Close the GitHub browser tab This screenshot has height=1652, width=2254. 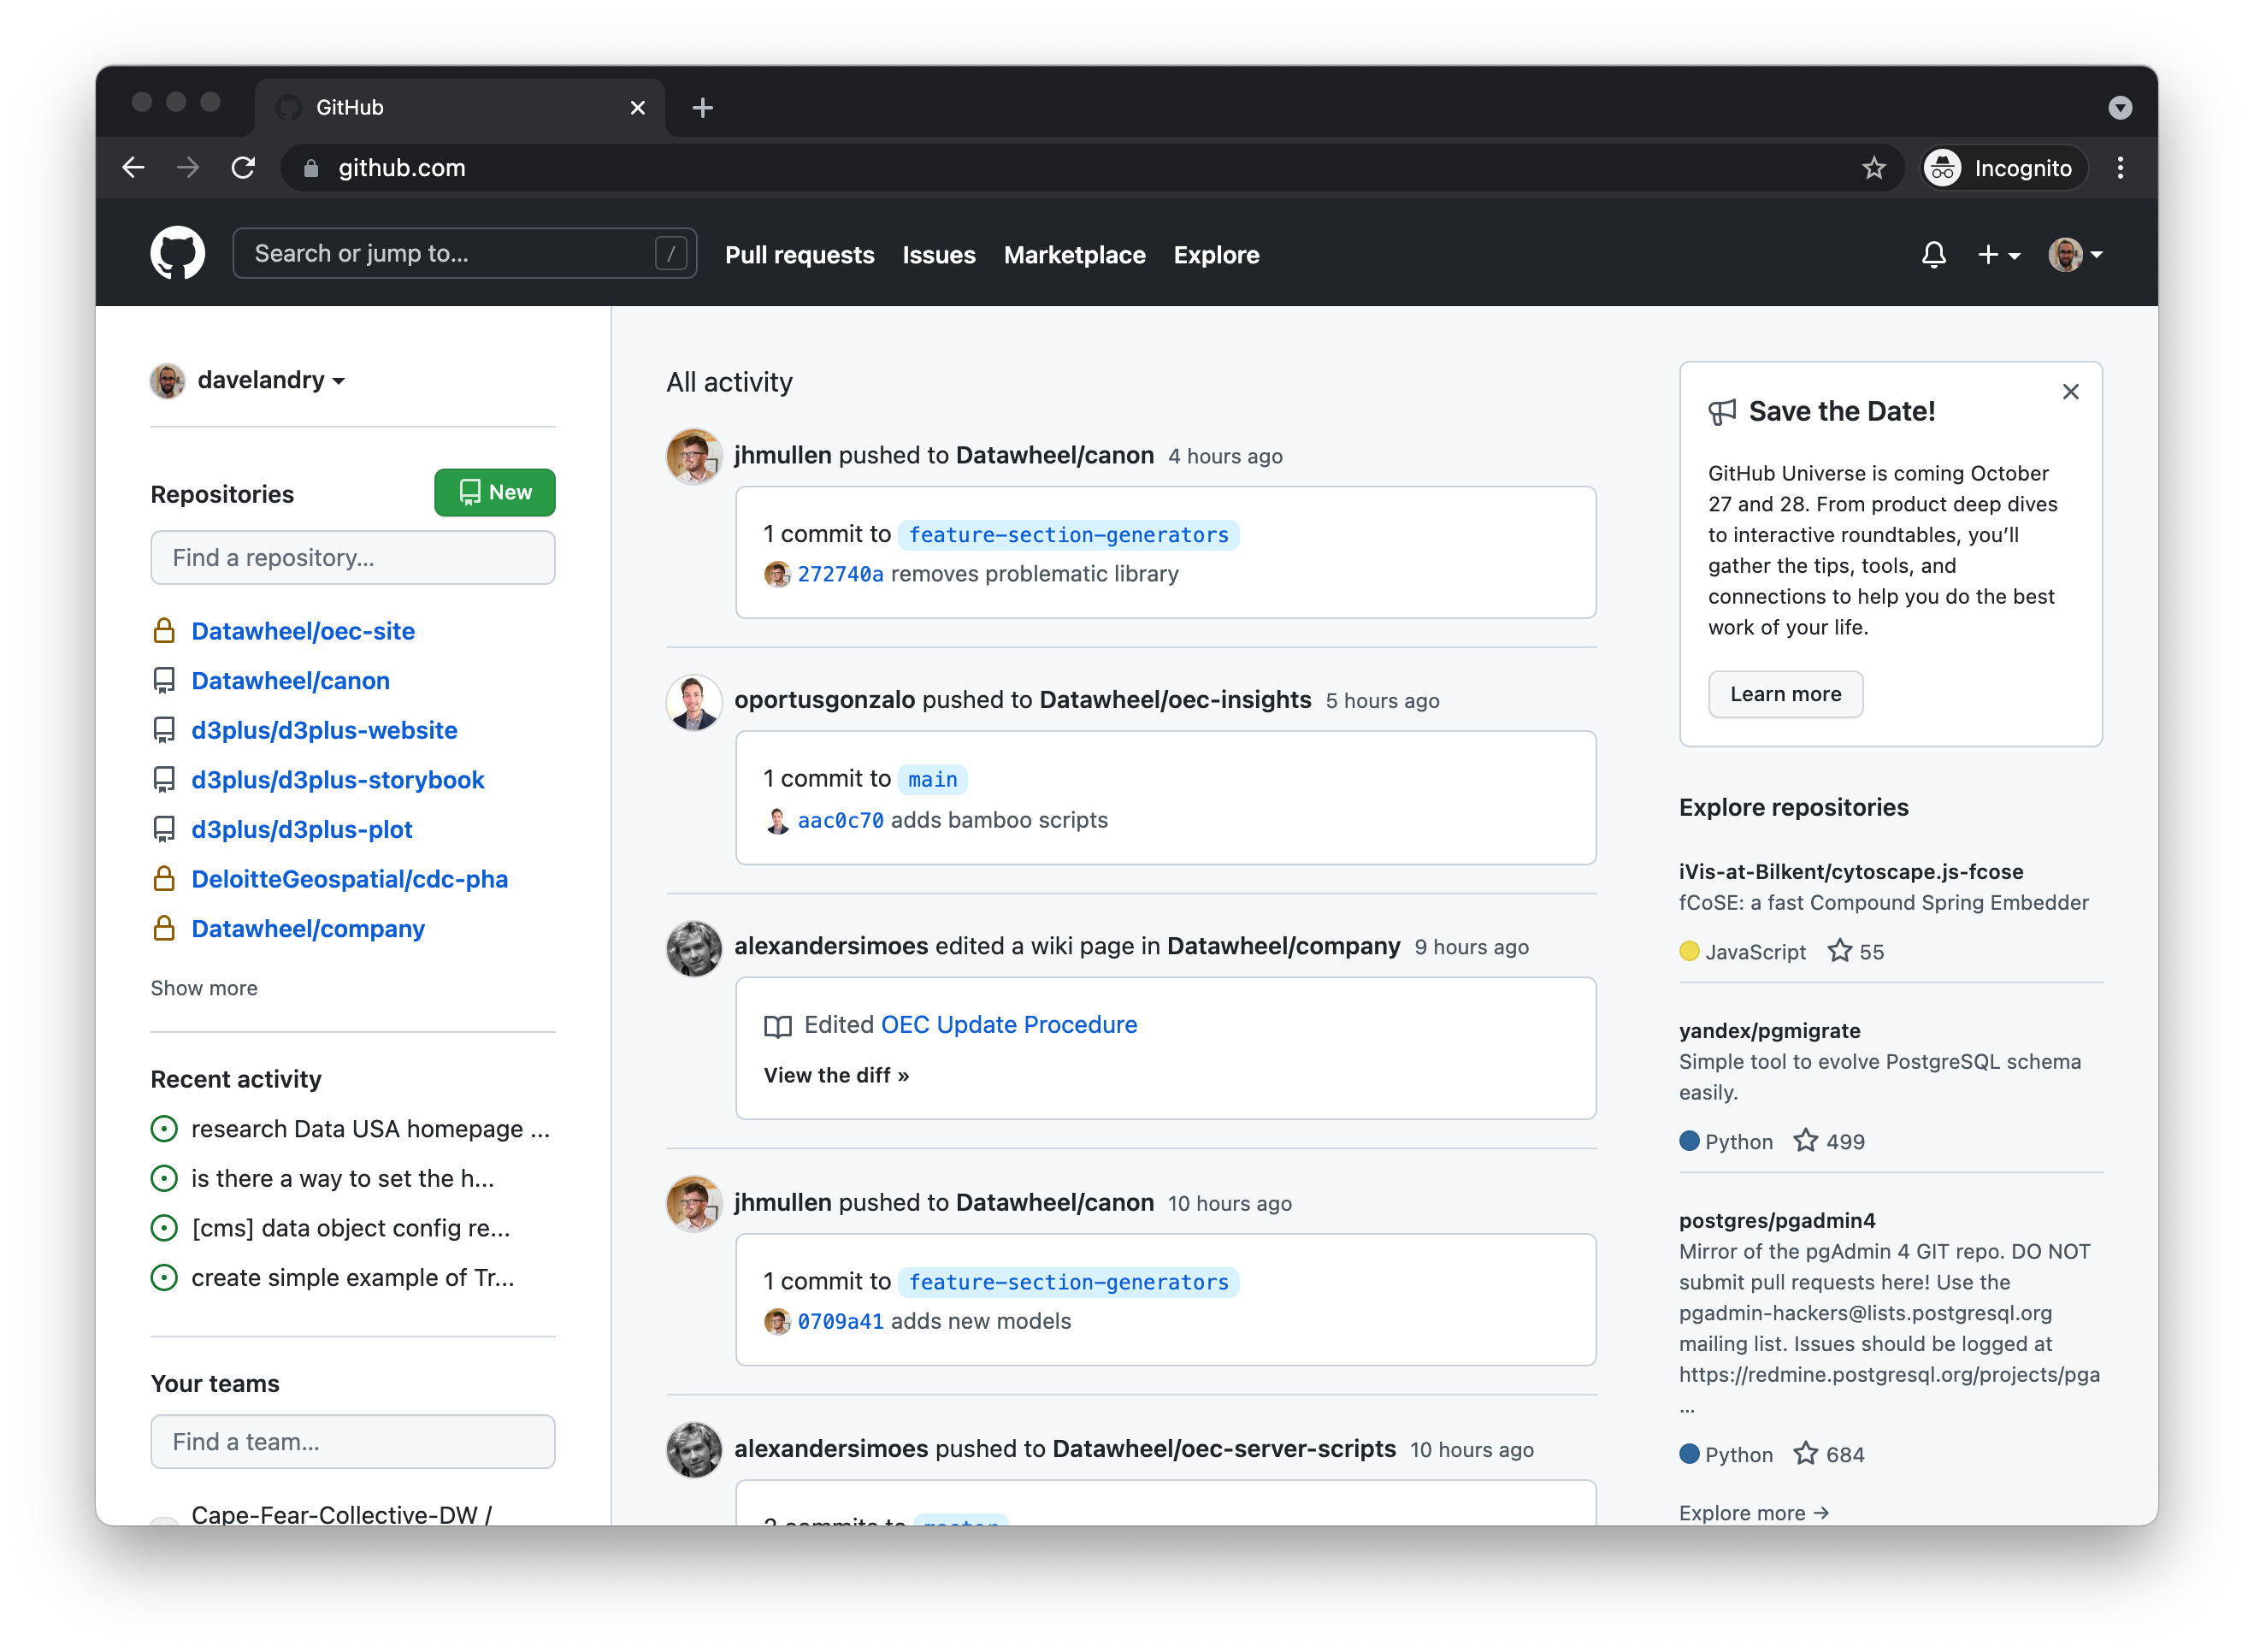(x=637, y=107)
